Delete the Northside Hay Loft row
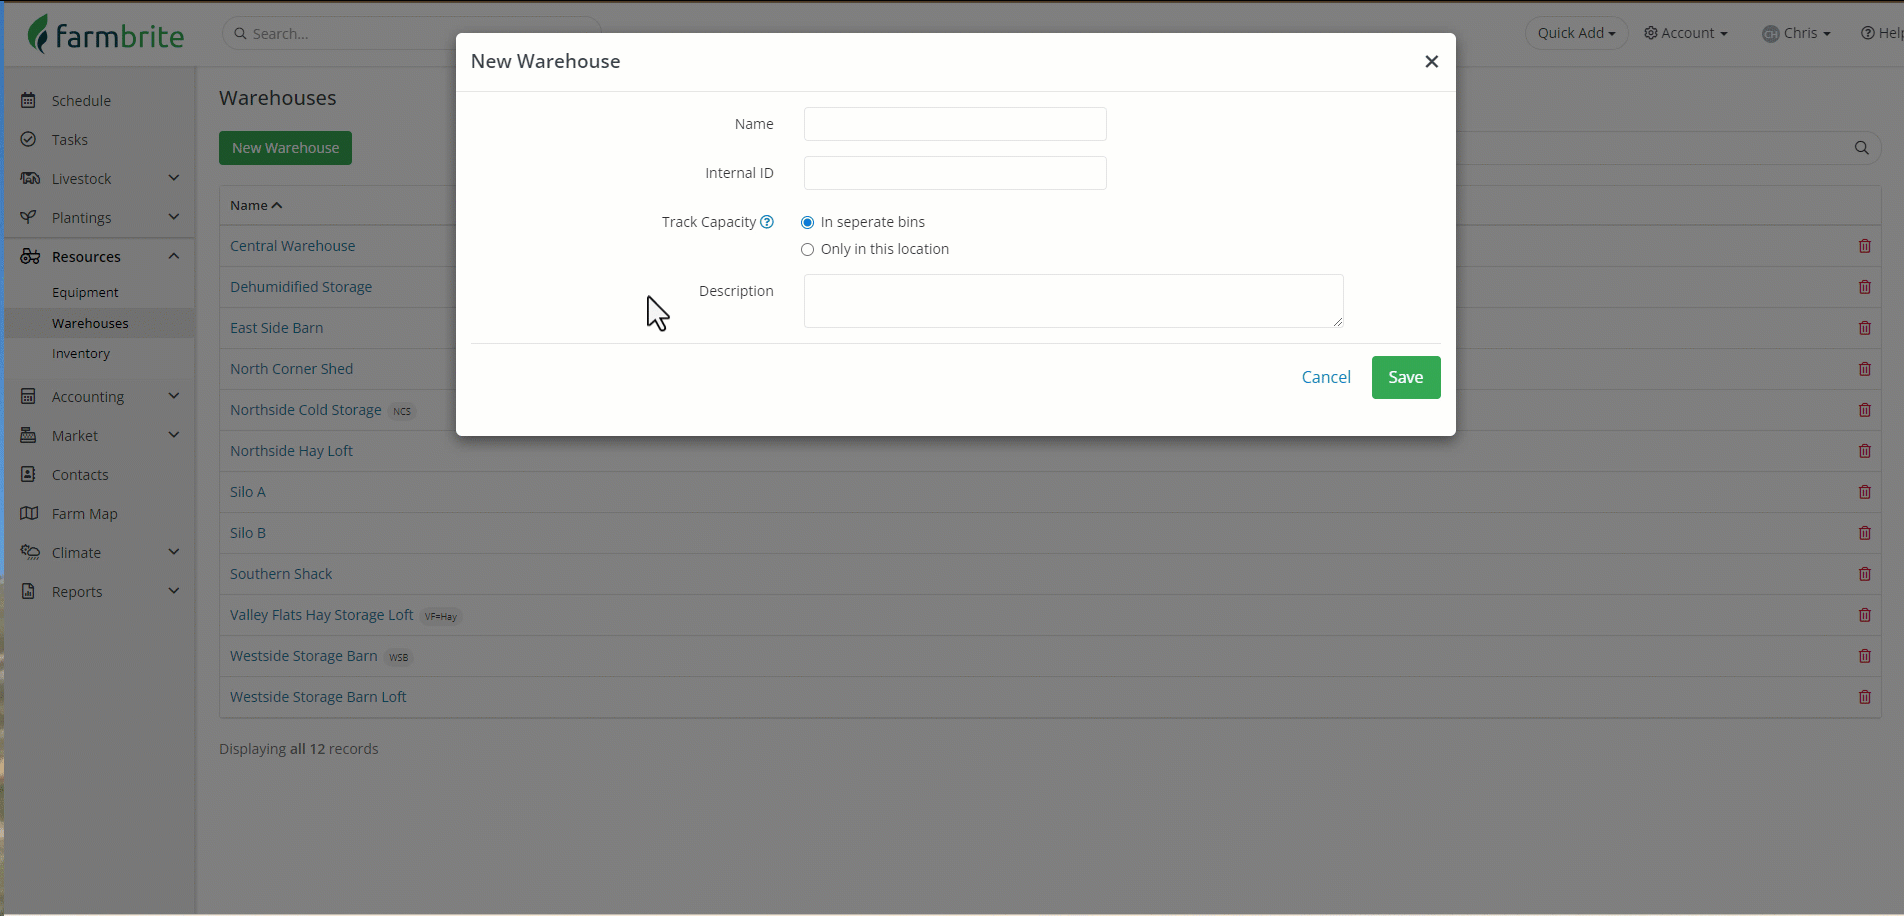 tap(1865, 451)
